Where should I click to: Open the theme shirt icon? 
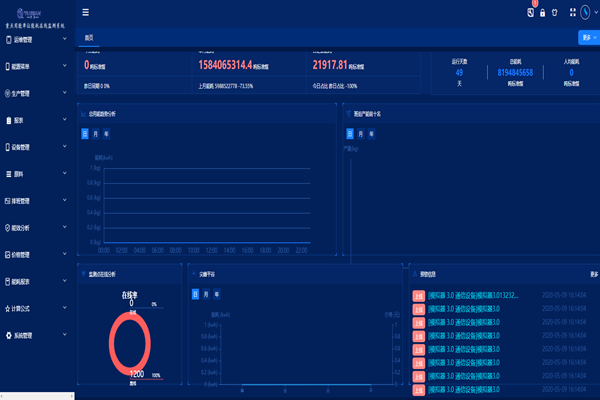tap(556, 13)
